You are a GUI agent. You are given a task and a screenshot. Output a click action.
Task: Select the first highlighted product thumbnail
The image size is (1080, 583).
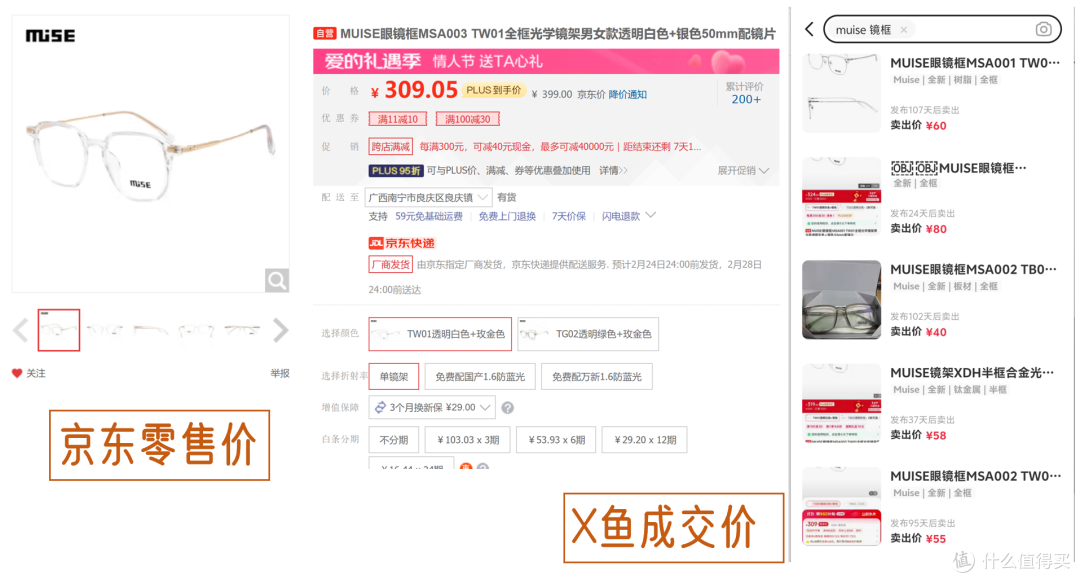[59, 330]
